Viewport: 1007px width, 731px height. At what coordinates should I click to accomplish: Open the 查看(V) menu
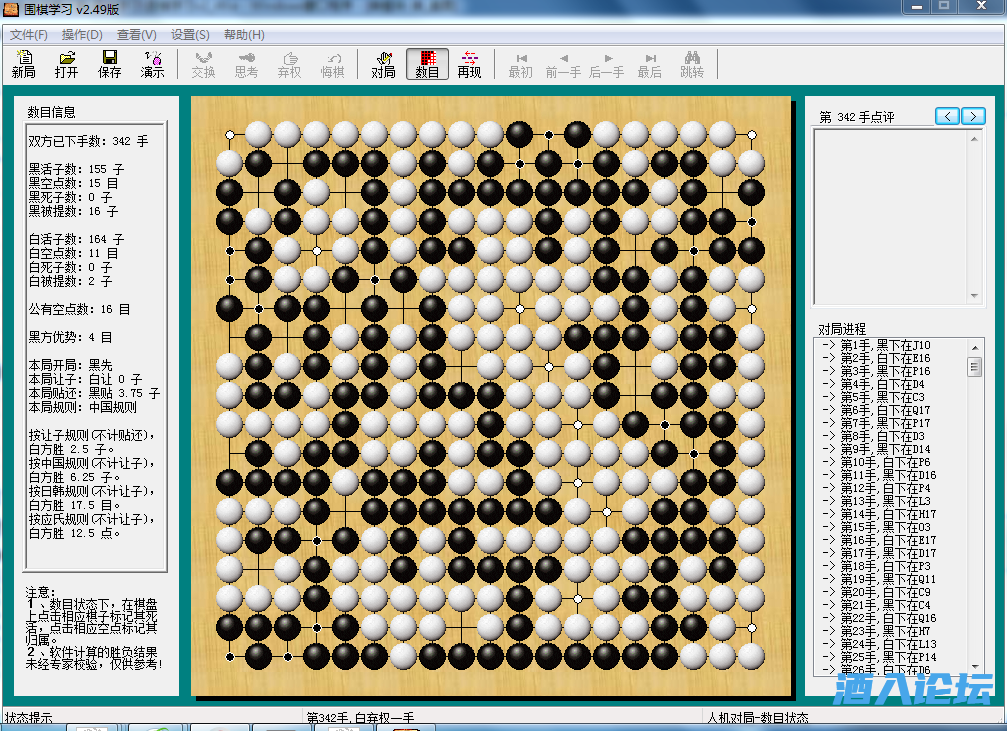[136, 35]
